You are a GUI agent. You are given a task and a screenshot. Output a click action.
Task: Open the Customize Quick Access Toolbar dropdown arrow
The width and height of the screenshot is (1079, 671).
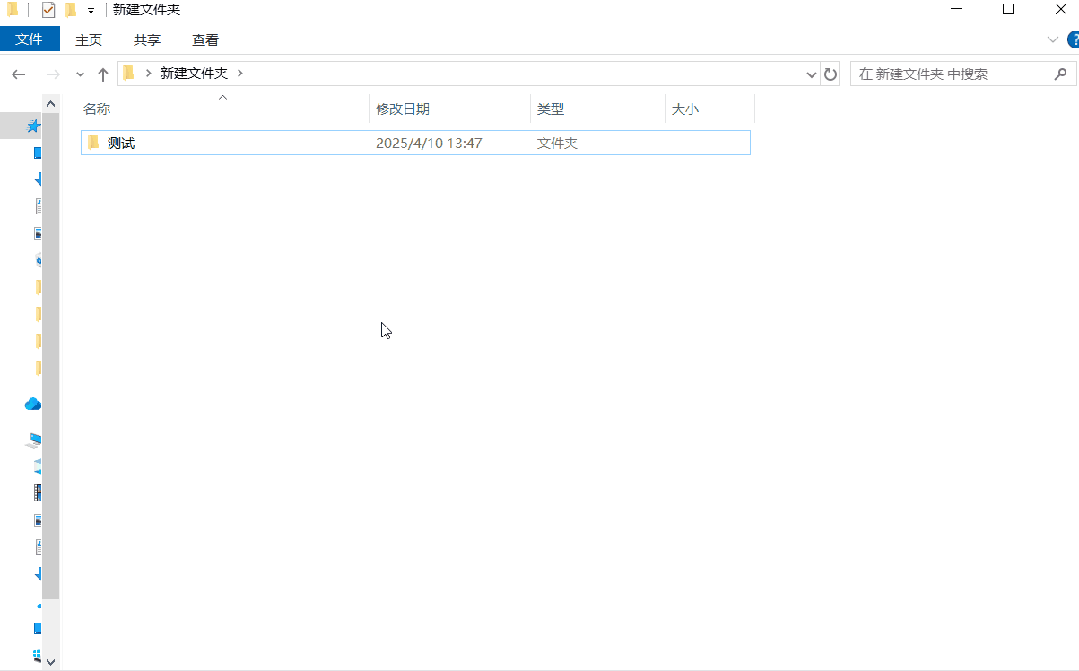click(x=89, y=10)
